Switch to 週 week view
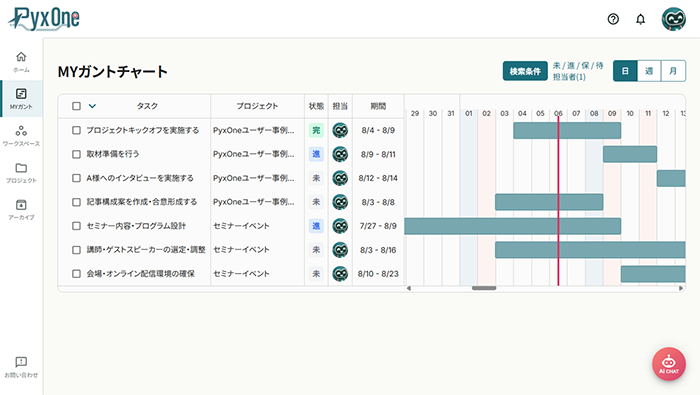Screen dimensions: 700x395 click(x=649, y=71)
